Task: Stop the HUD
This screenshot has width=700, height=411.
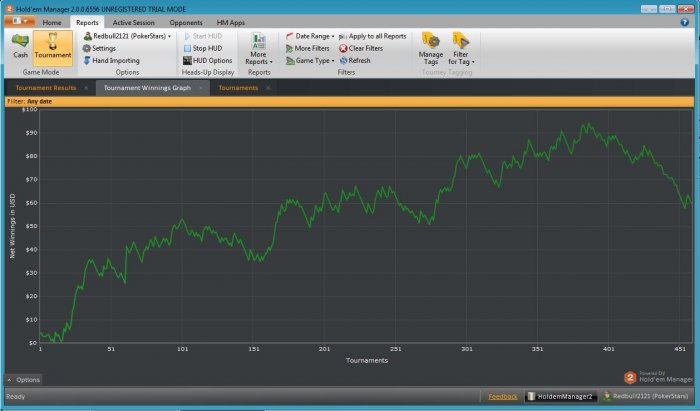Action: point(207,48)
